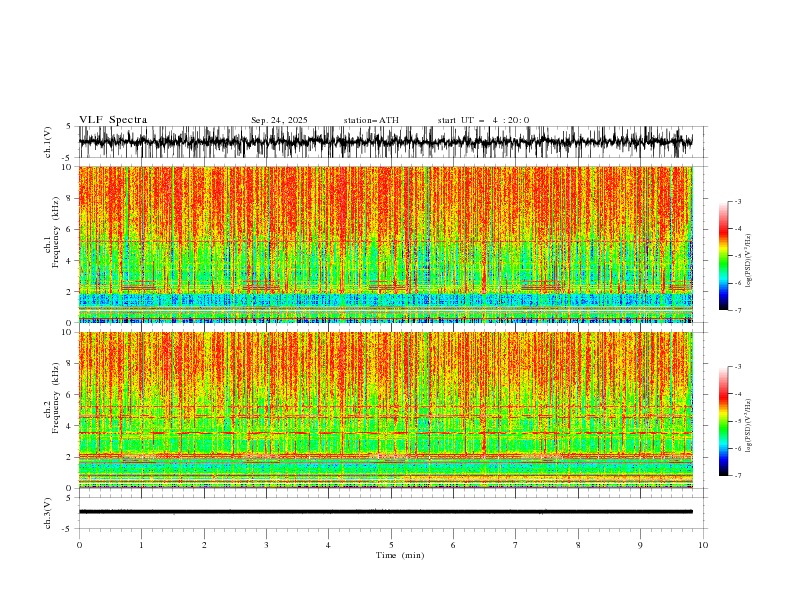Click the ch.2 color bar "log(PSD)(V²/Hz)" label
792x612 pixels.
click(748, 426)
